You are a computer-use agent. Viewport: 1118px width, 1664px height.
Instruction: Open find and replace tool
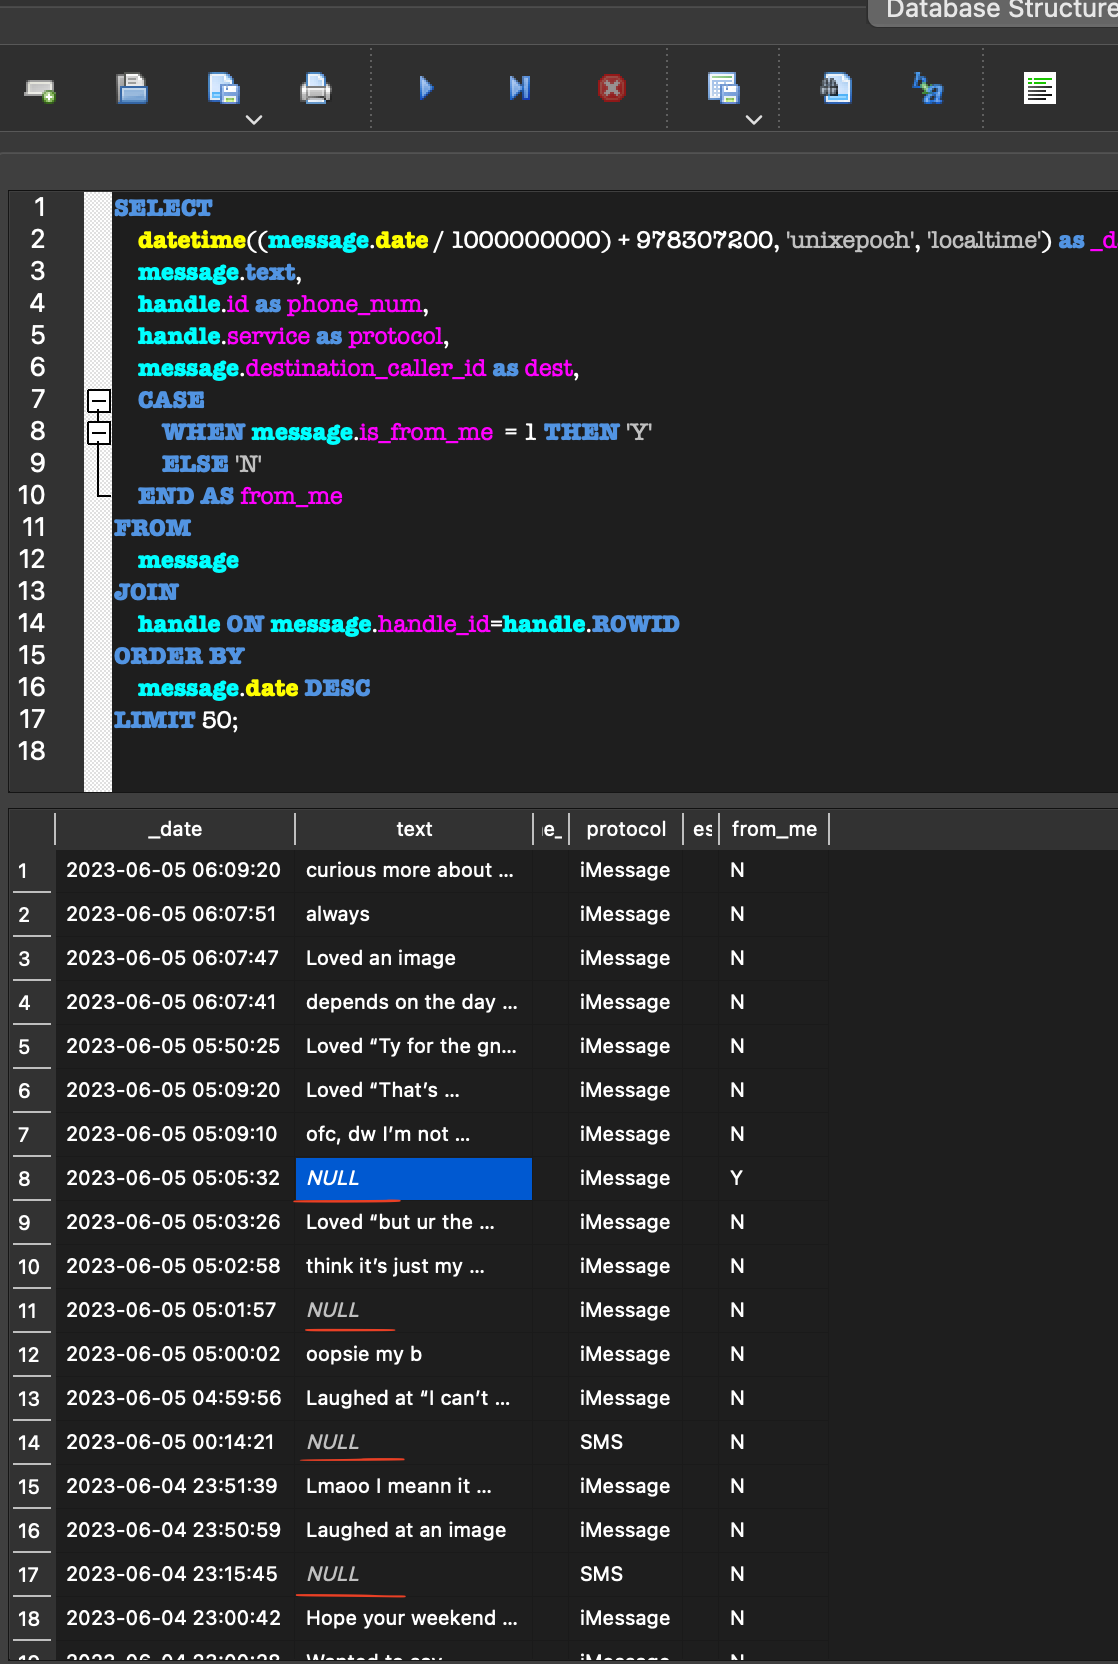(928, 88)
